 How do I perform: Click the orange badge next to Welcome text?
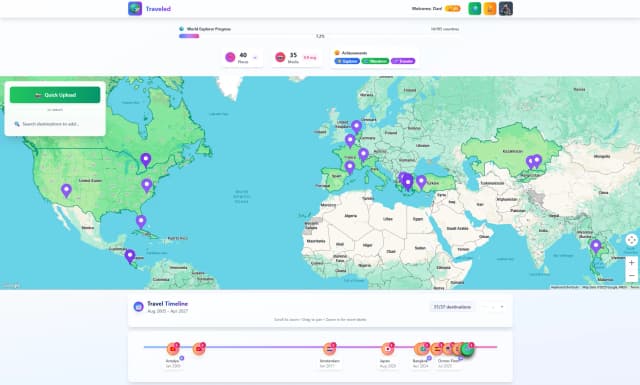pyautogui.click(x=453, y=9)
